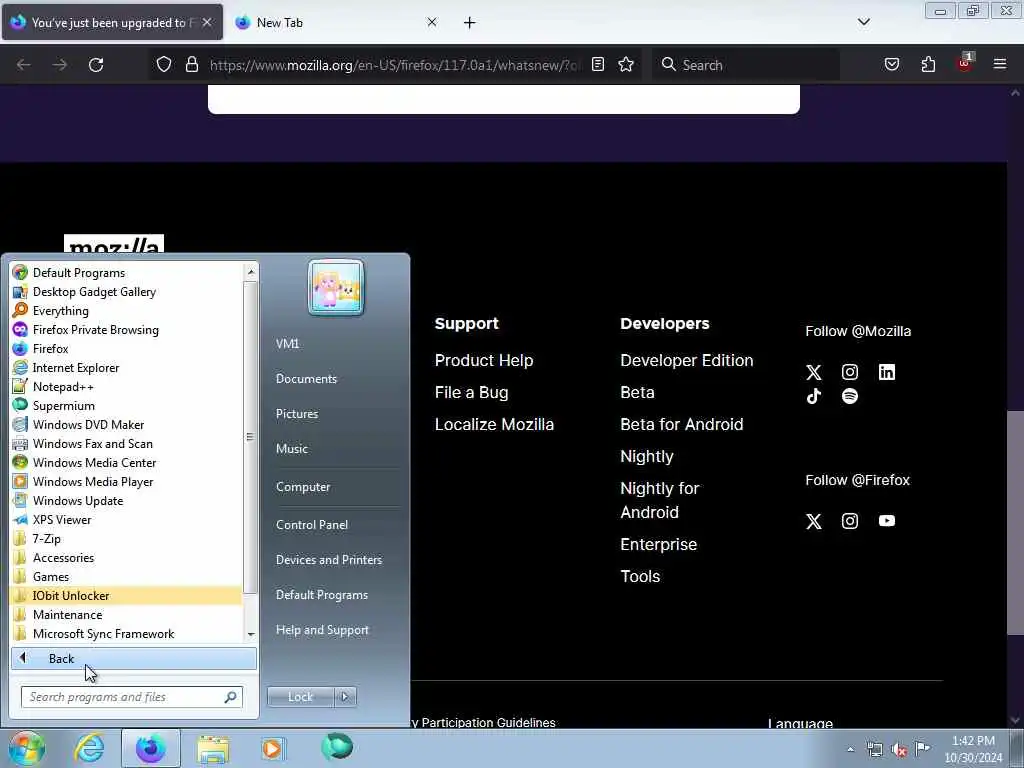Open the Firefox hamburger application menu
The height and width of the screenshot is (768, 1024).
click(x=999, y=64)
